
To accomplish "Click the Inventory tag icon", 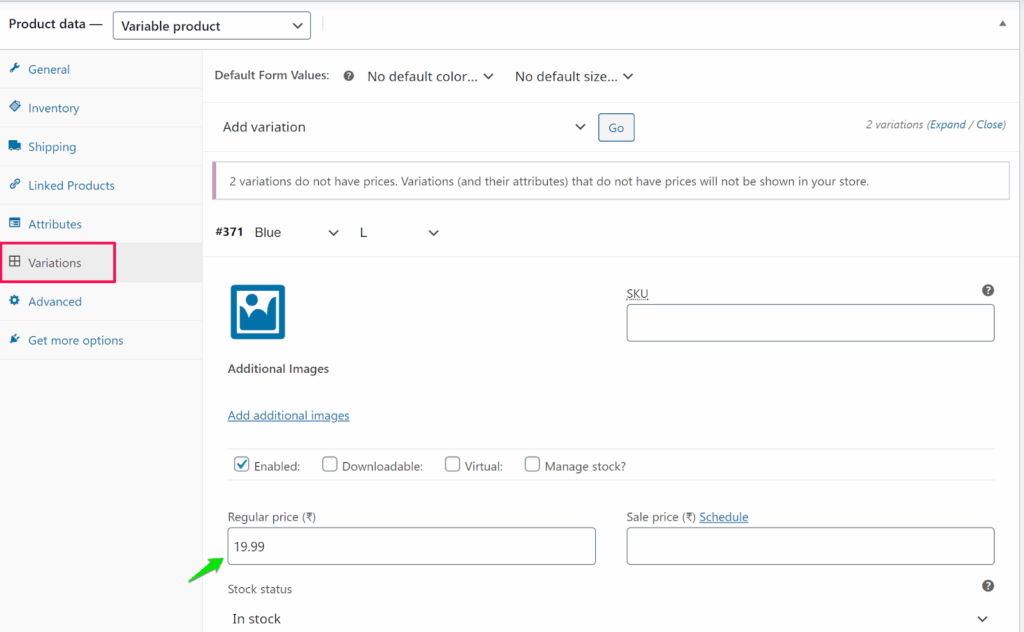I will (15, 107).
